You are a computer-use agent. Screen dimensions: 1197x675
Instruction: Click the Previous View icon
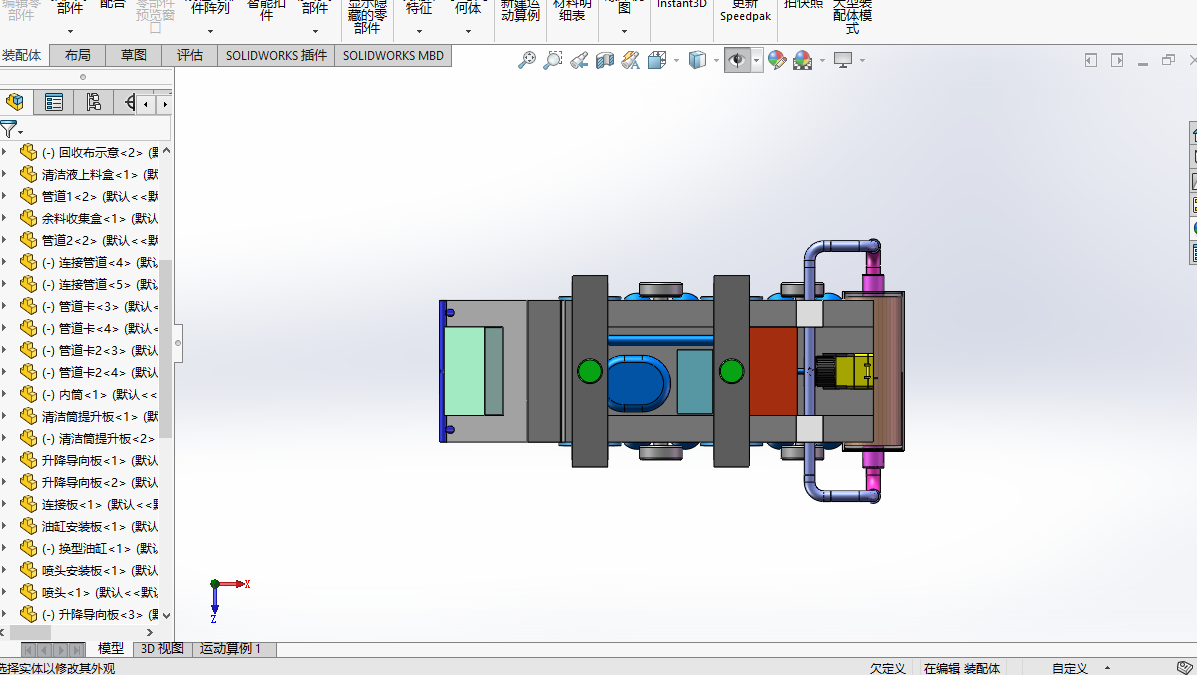pyautogui.click(x=579, y=61)
